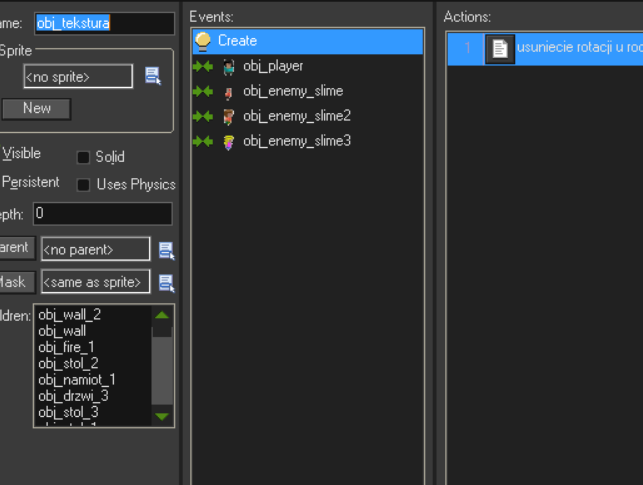Open the mask sprite selection menu icon
This screenshot has width=643, height=485.
tap(166, 282)
